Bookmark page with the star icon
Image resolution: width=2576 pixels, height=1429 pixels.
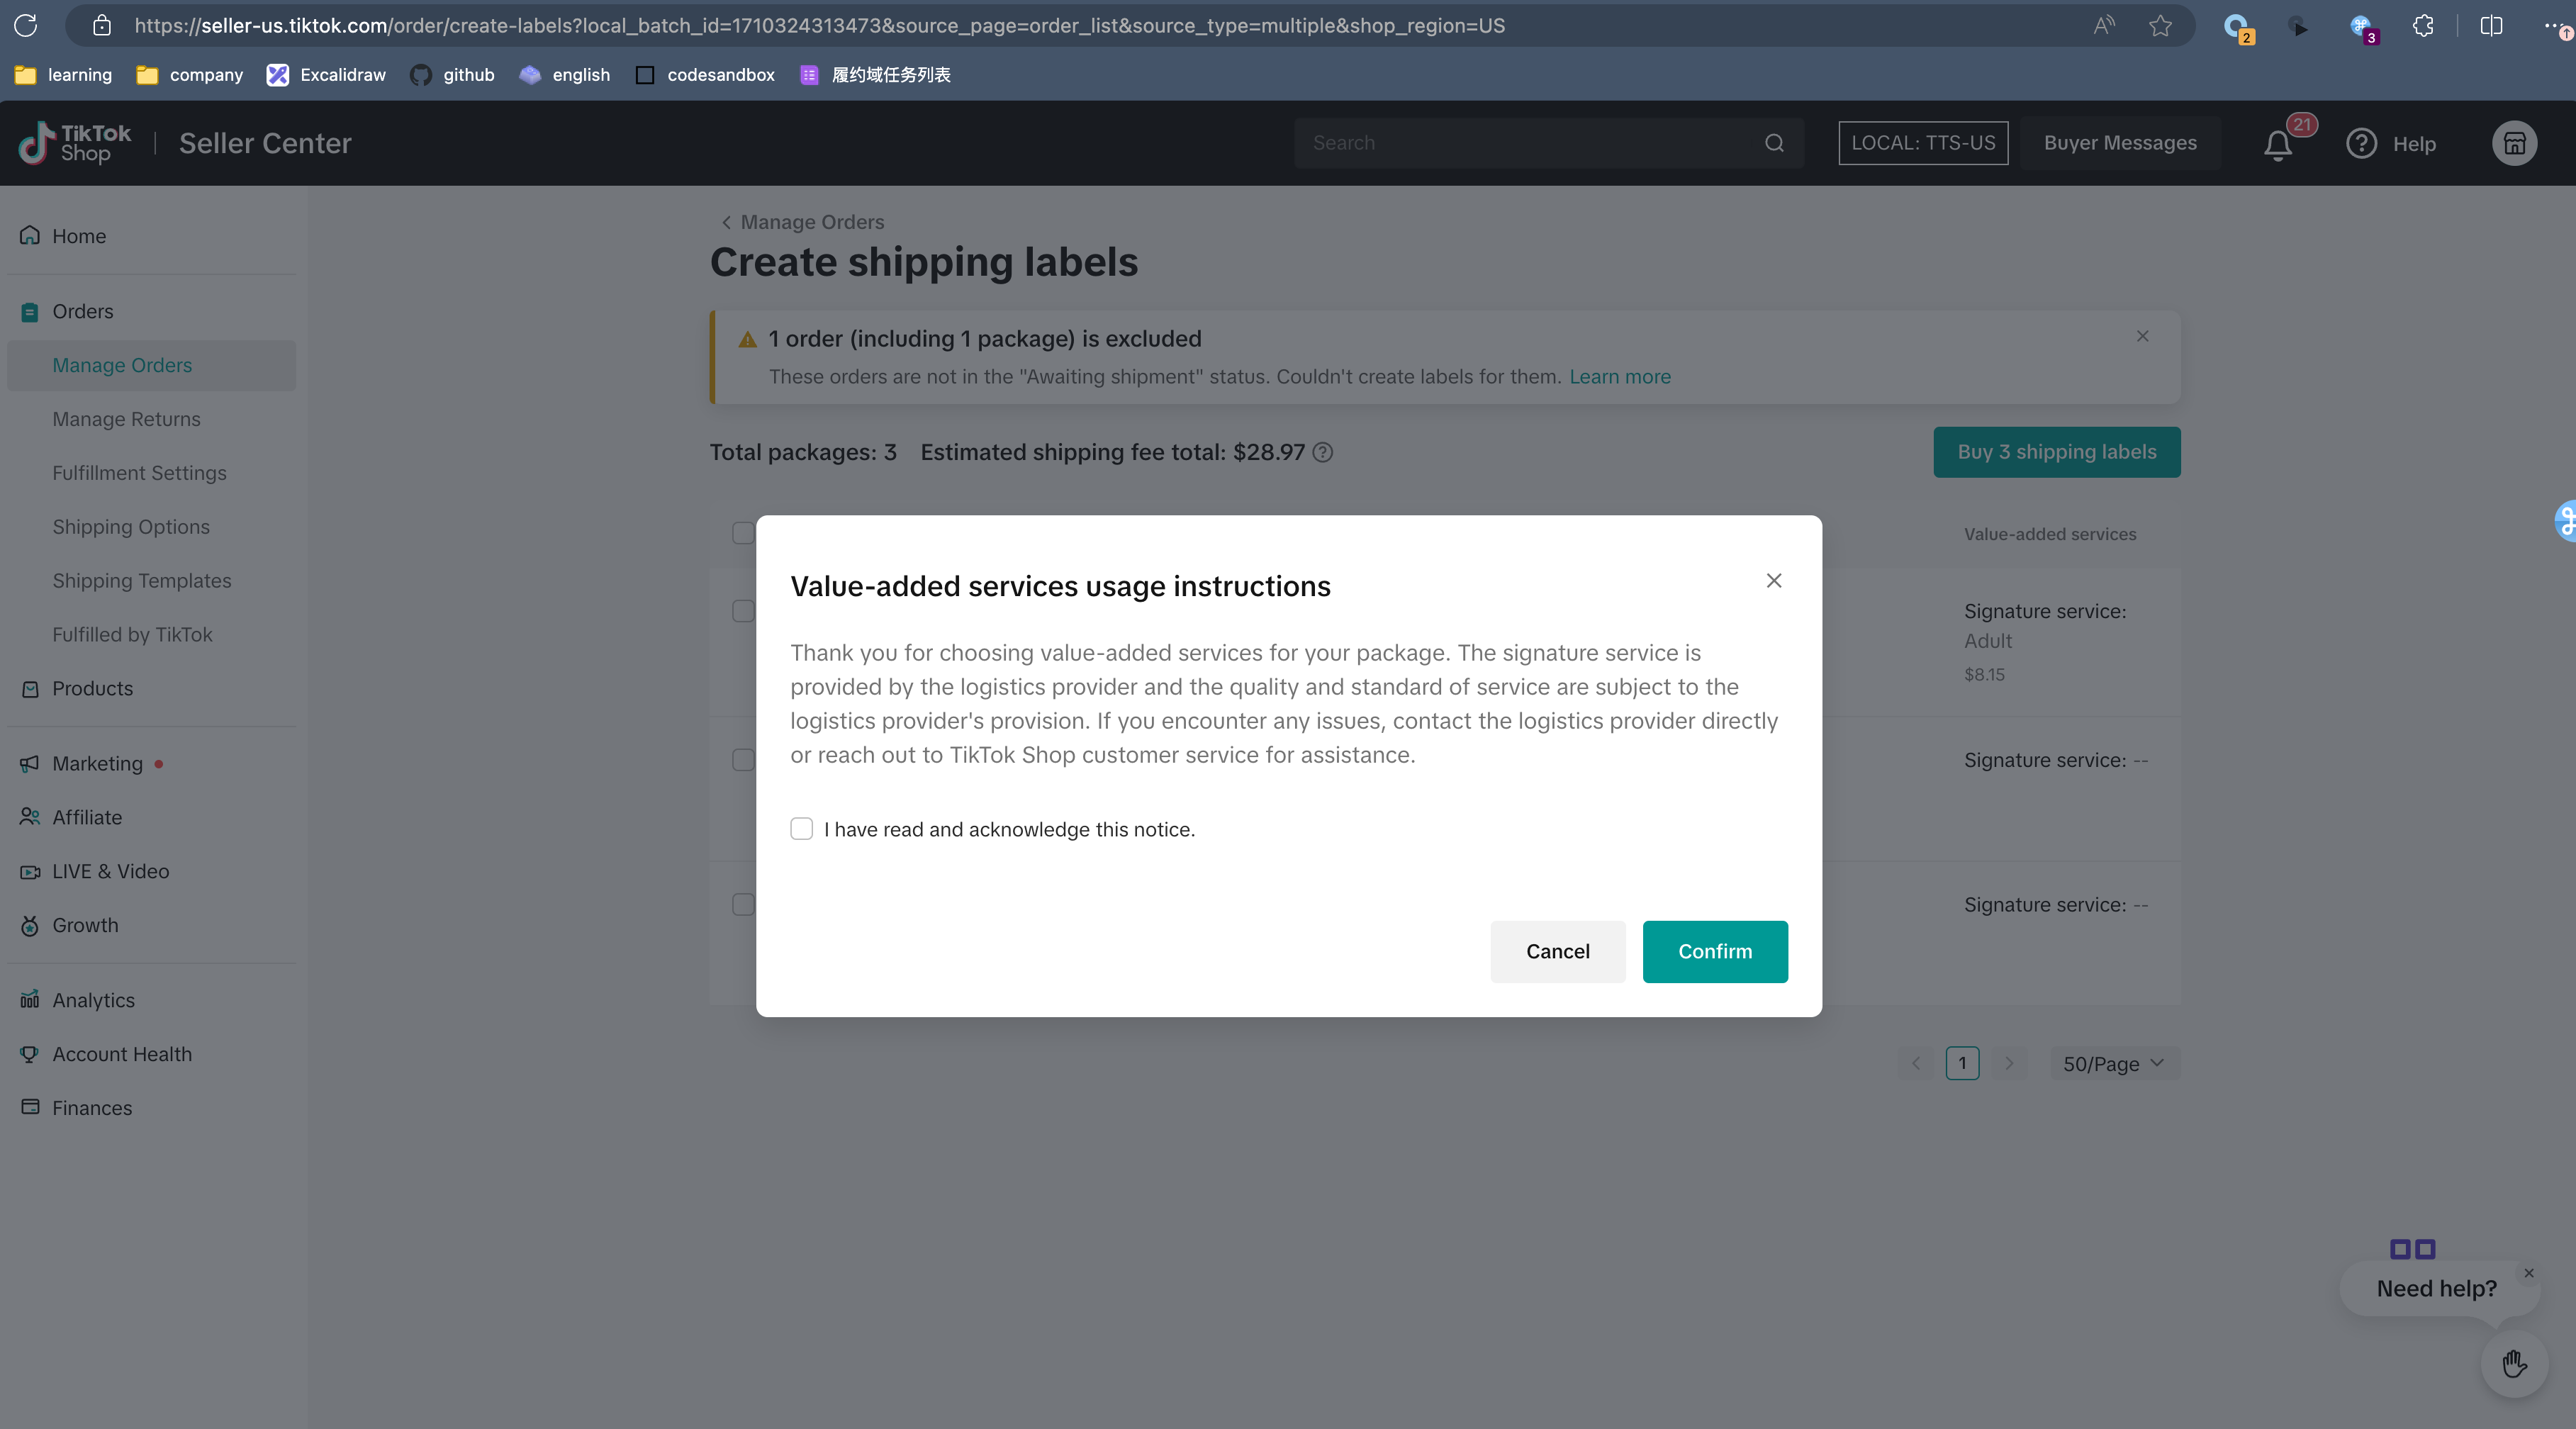[x=2160, y=26]
